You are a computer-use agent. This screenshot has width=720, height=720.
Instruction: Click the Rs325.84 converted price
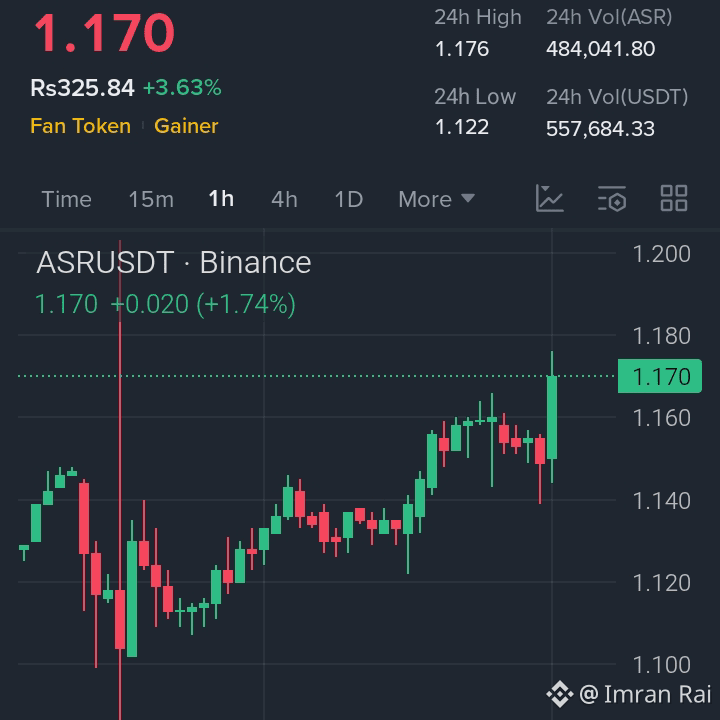tap(82, 88)
